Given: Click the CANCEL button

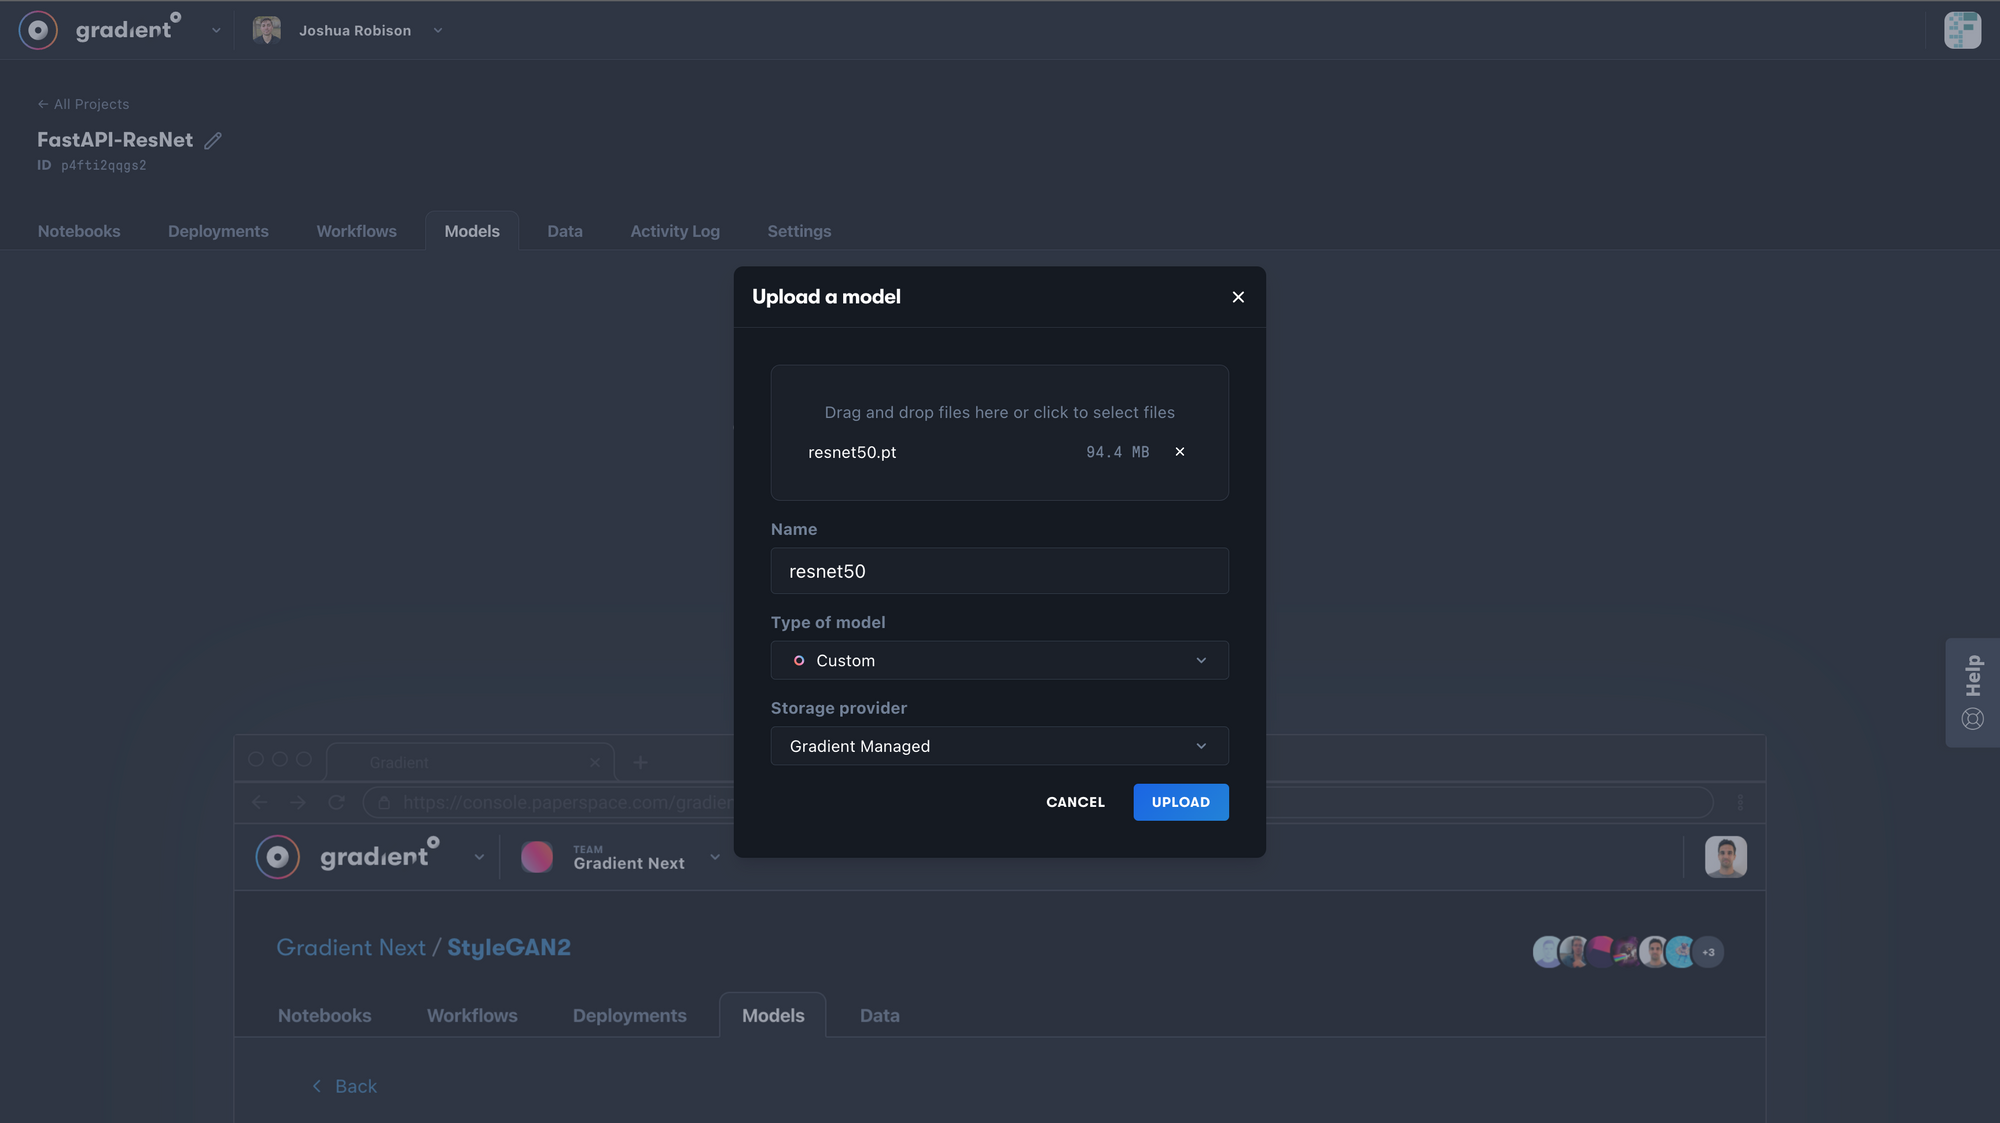Looking at the screenshot, I should pos(1075,802).
